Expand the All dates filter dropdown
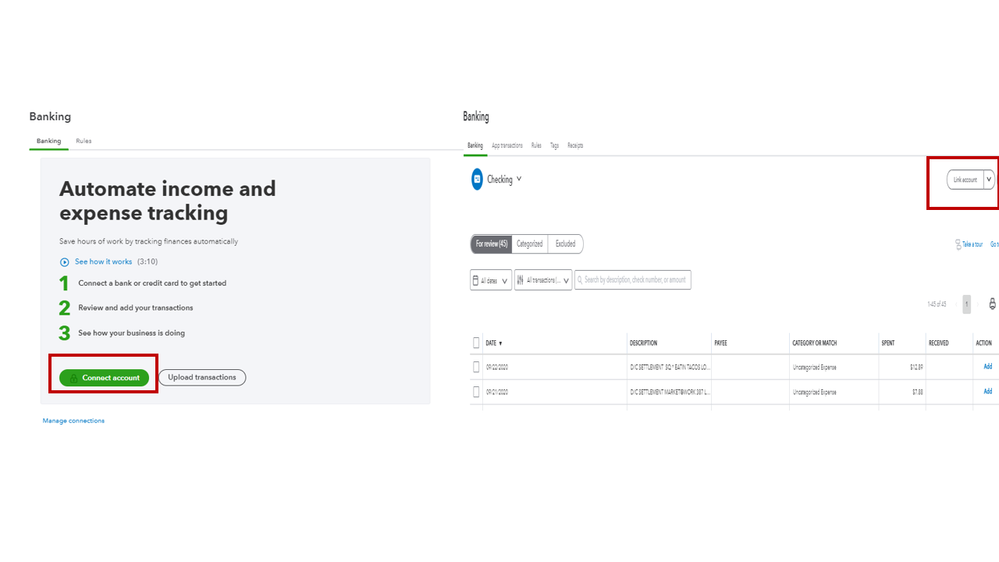This screenshot has width=999, height=562. [x=505, y=281]
